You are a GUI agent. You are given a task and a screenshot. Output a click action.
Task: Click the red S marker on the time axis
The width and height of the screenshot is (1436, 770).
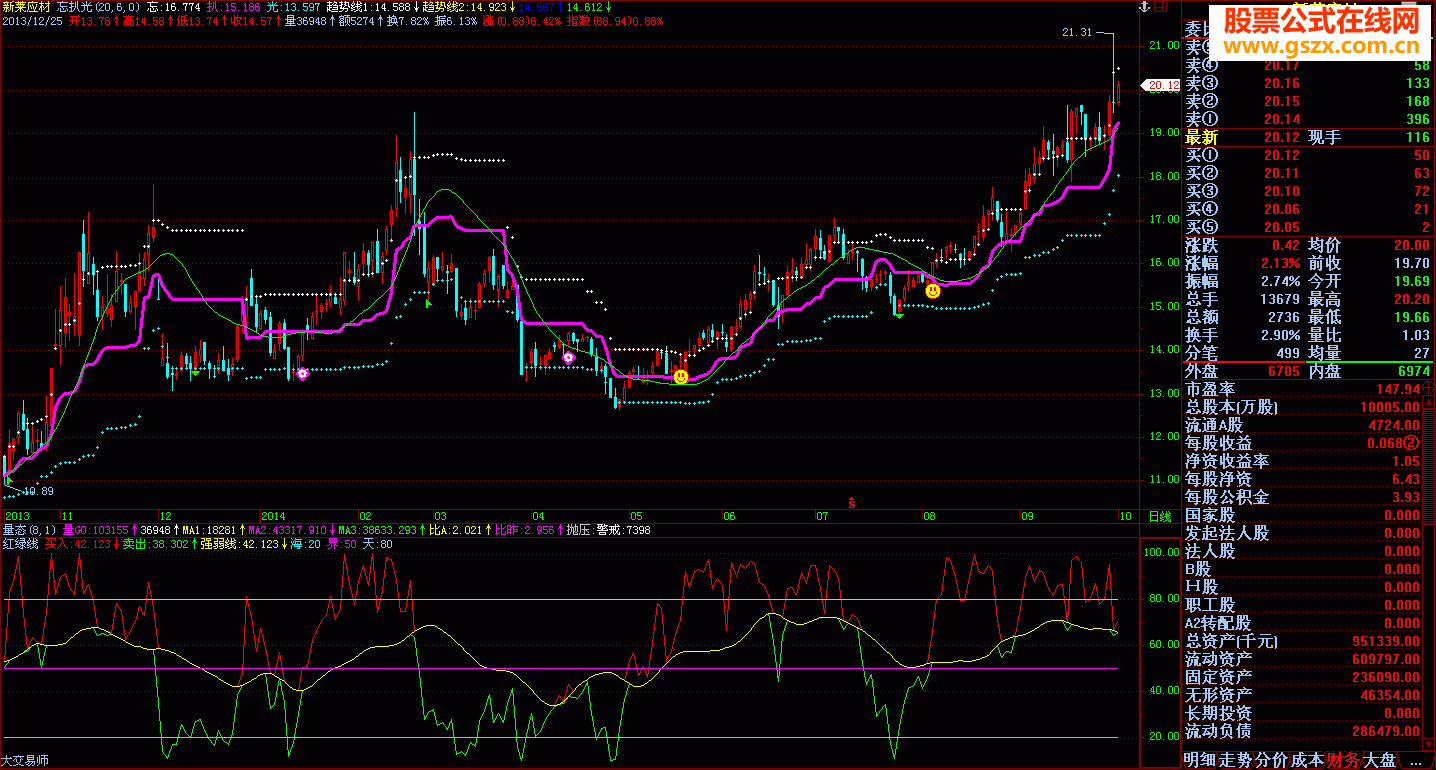[x=852, y=503]
